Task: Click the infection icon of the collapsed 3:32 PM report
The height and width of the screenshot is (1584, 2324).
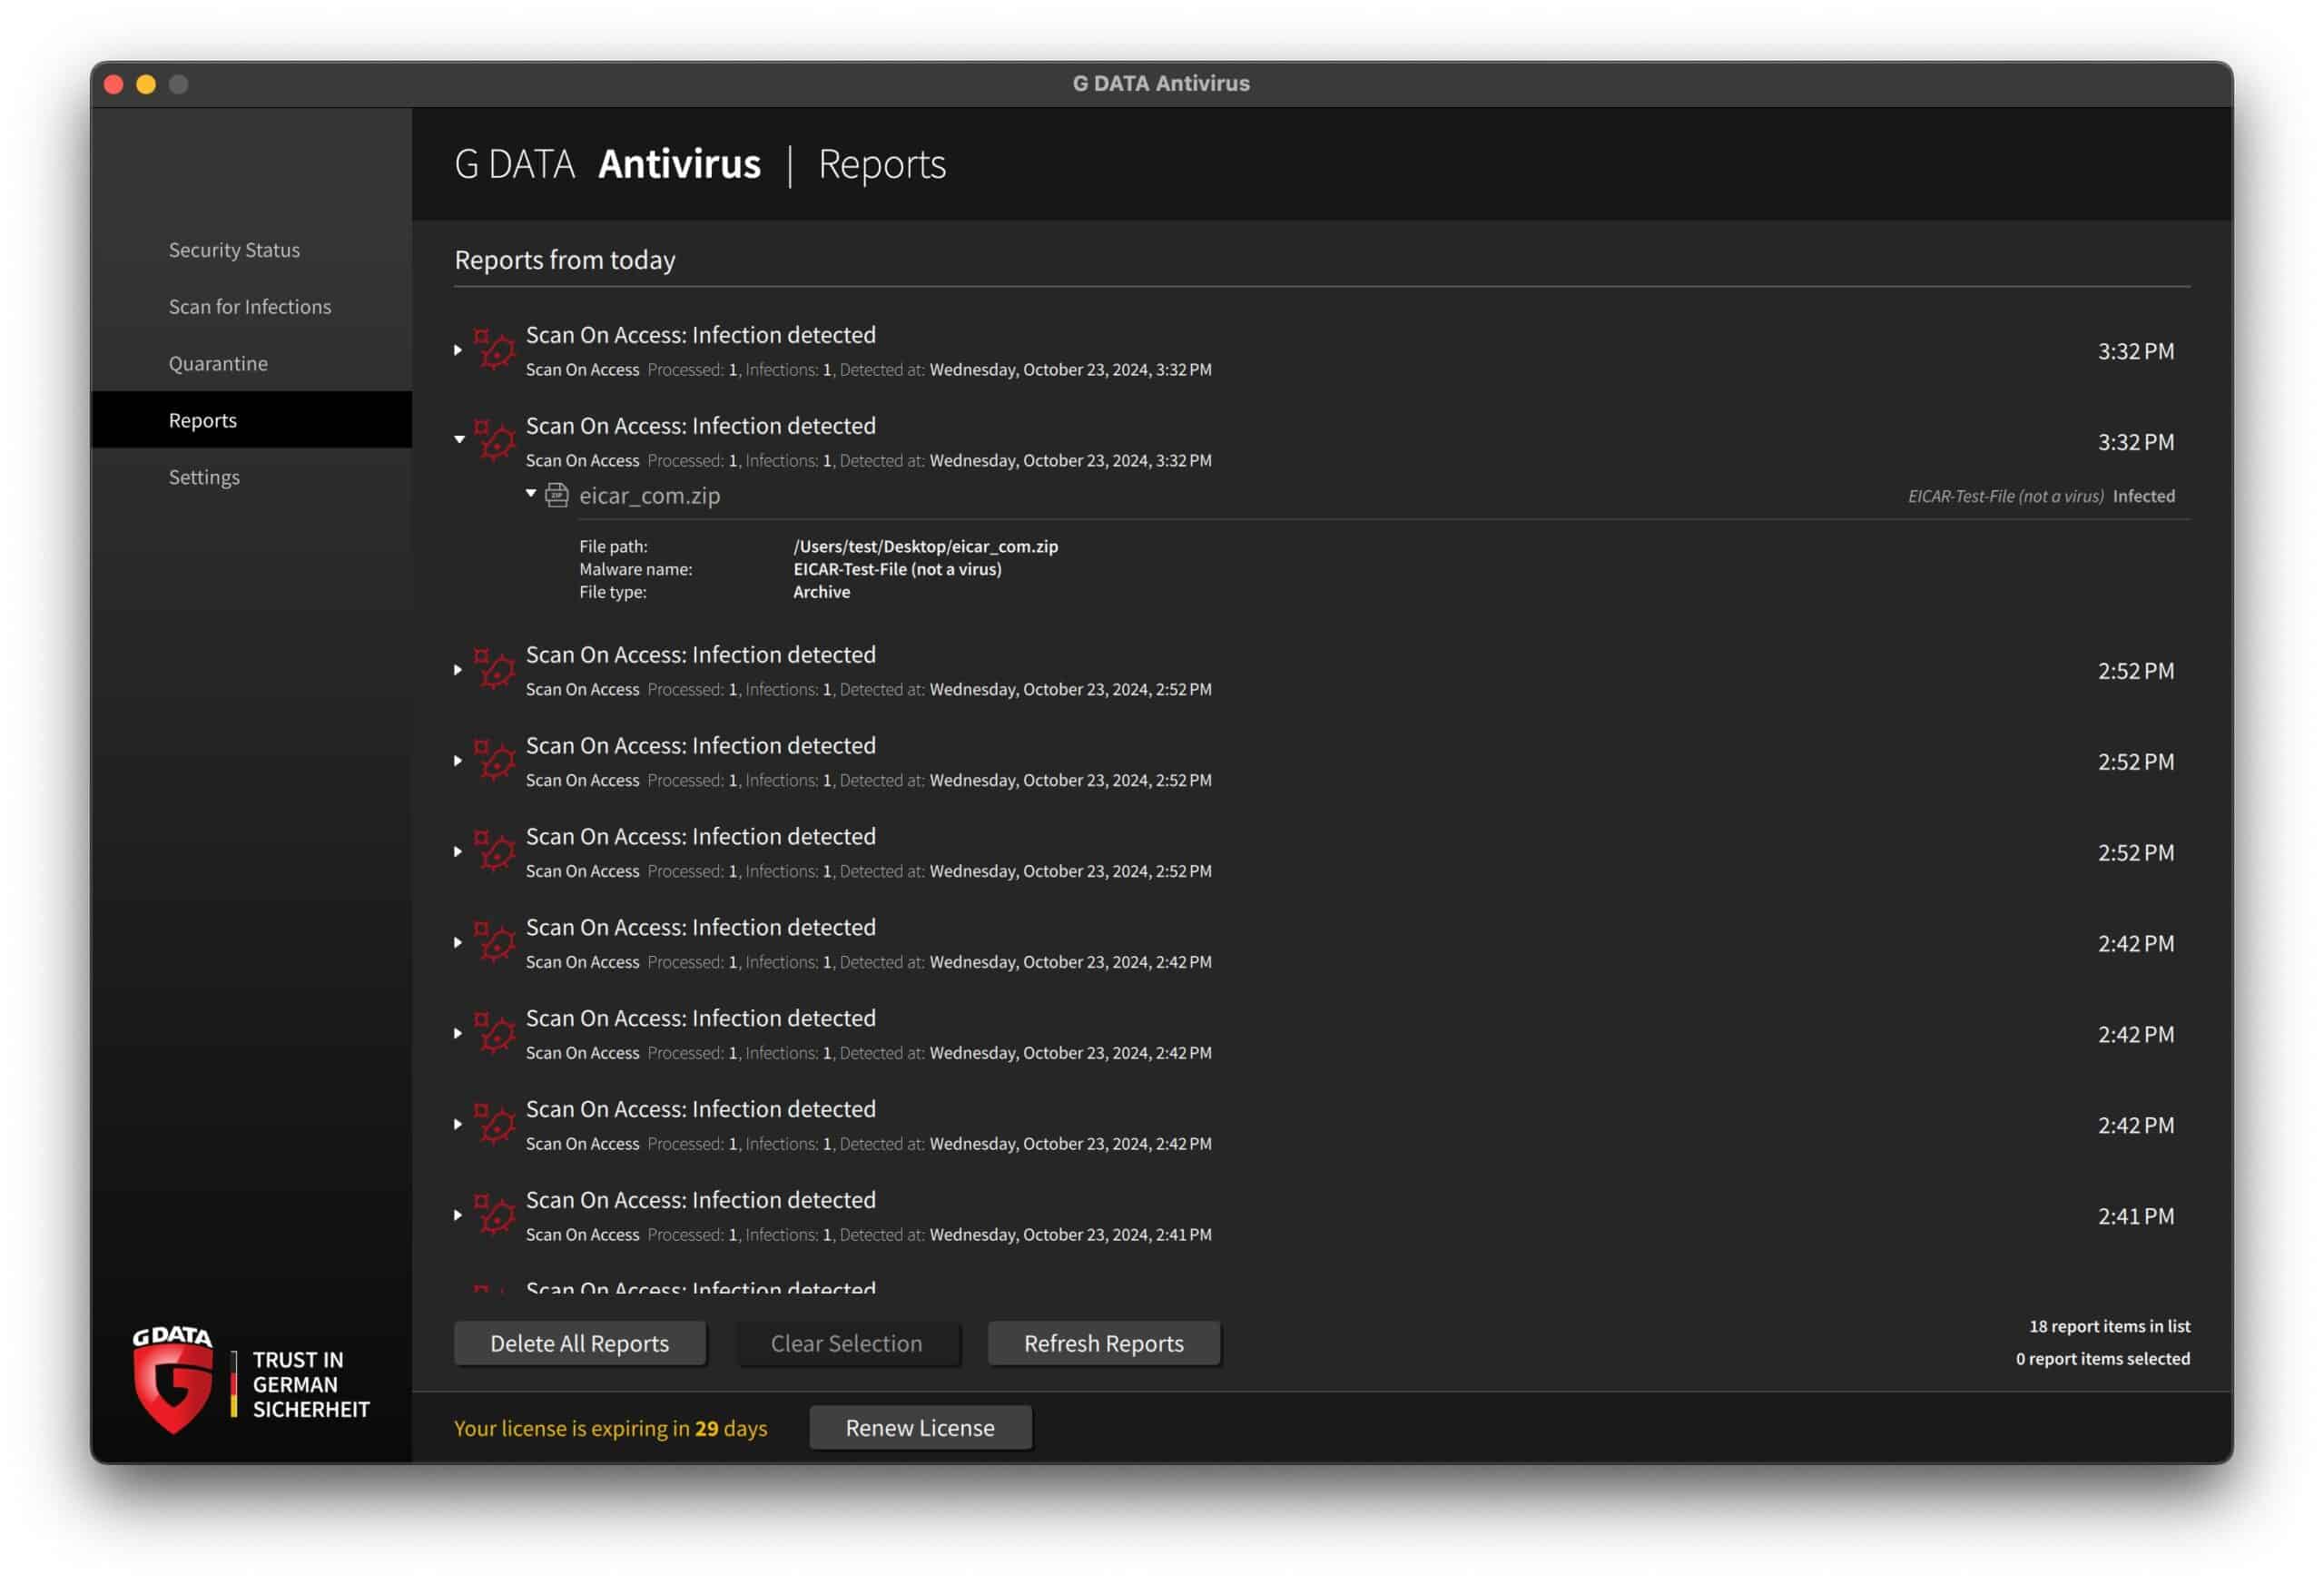Action: click(x=494, y=349)
